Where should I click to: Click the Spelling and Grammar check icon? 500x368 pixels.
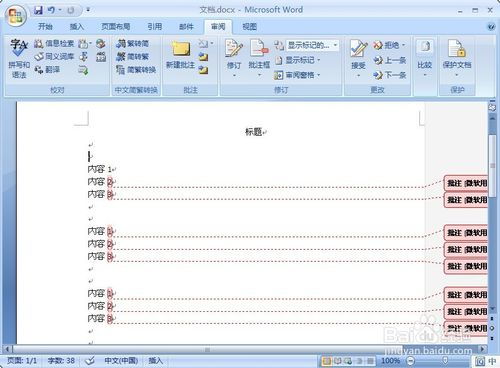point(19,58)
